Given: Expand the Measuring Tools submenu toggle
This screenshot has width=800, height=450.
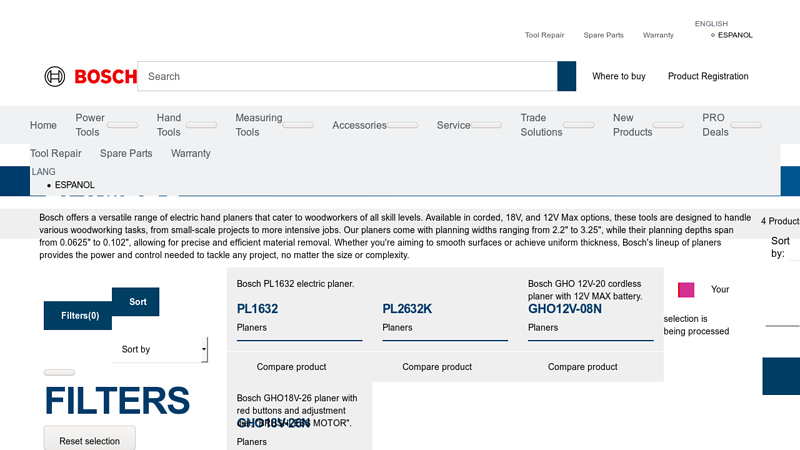Looking at the screenshot, I should pyautogui.click(x=298, y=125).
